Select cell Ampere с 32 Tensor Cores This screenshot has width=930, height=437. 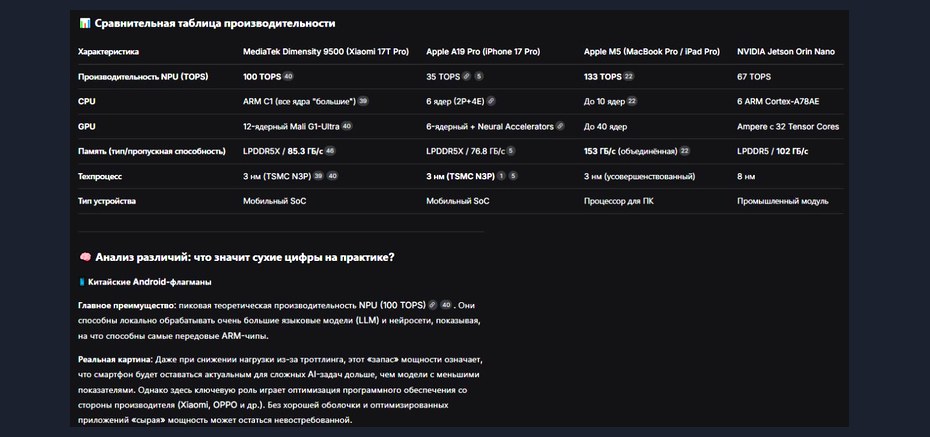click(788, 126)
